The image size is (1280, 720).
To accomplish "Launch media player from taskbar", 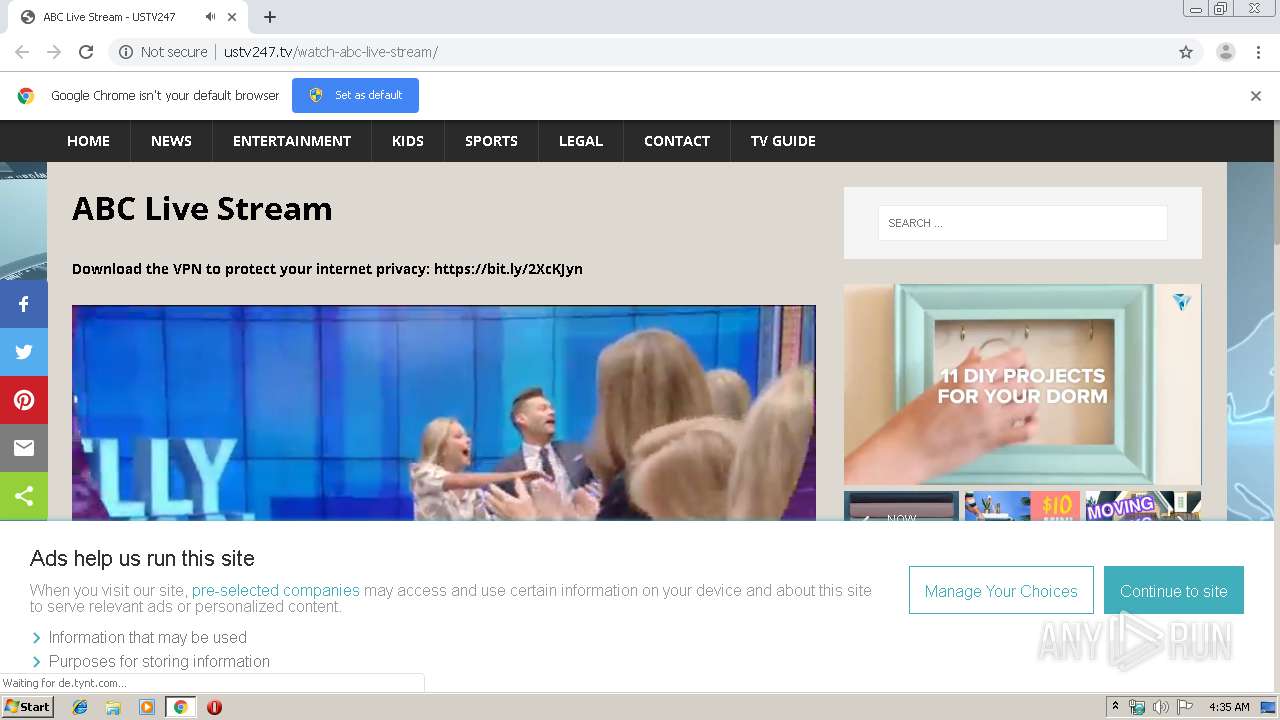I will point(146,707).
